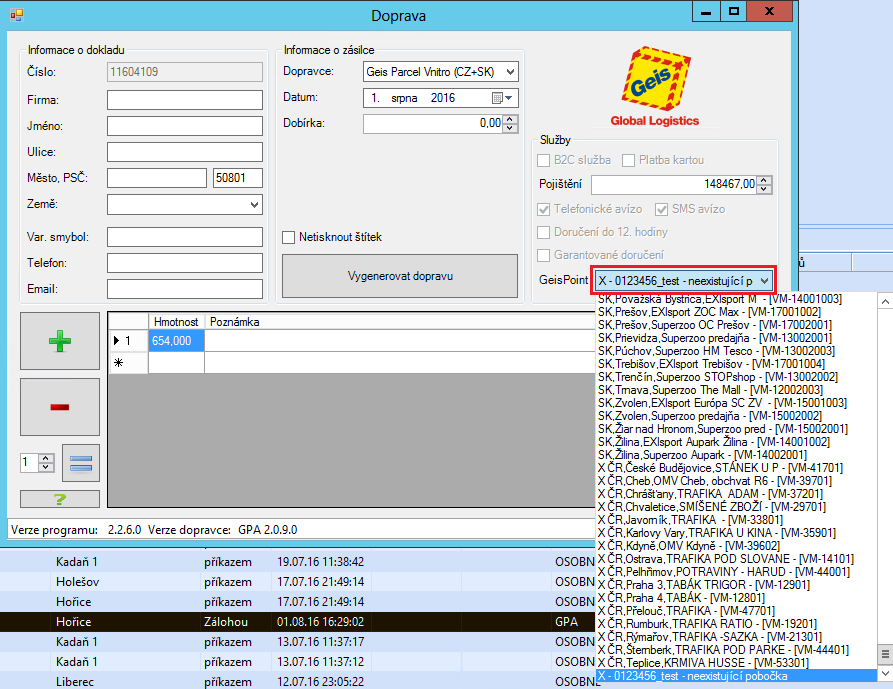Screen dimensions: 893x689
Task: Minimize the Doprava window
Action: [x=706, y=11]
